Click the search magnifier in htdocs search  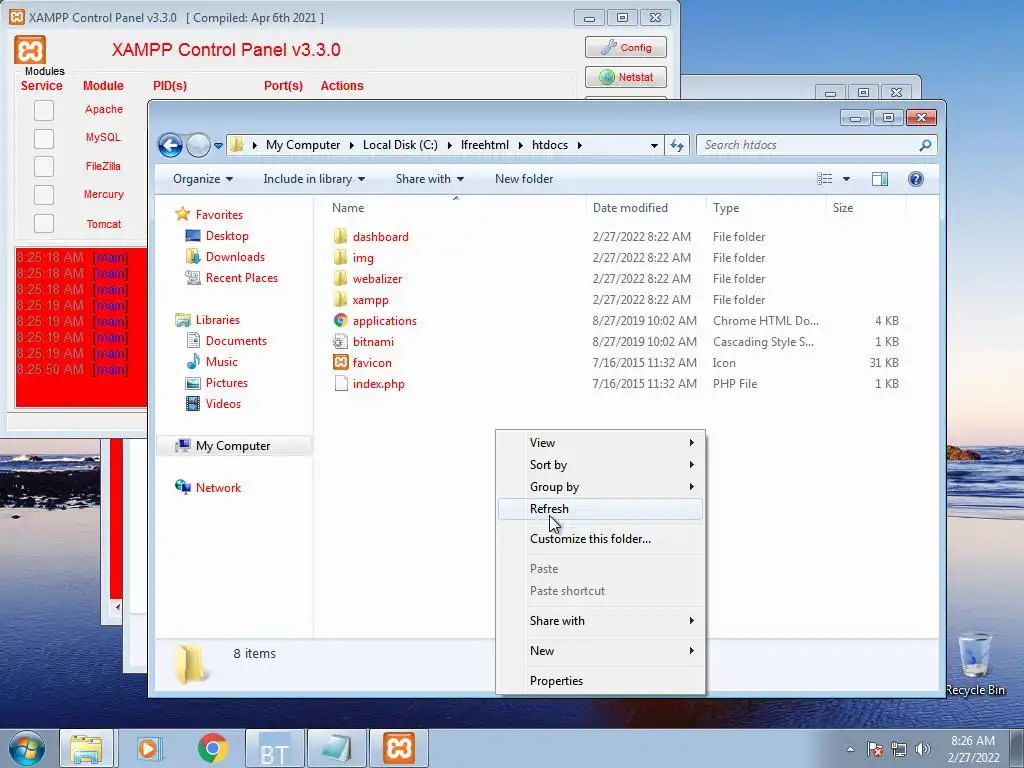pos(925,145)
